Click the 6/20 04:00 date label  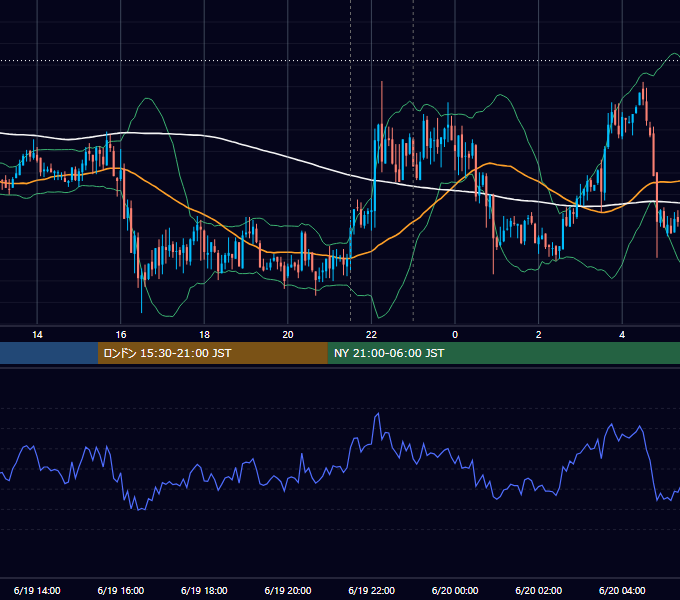coord(622,590)
